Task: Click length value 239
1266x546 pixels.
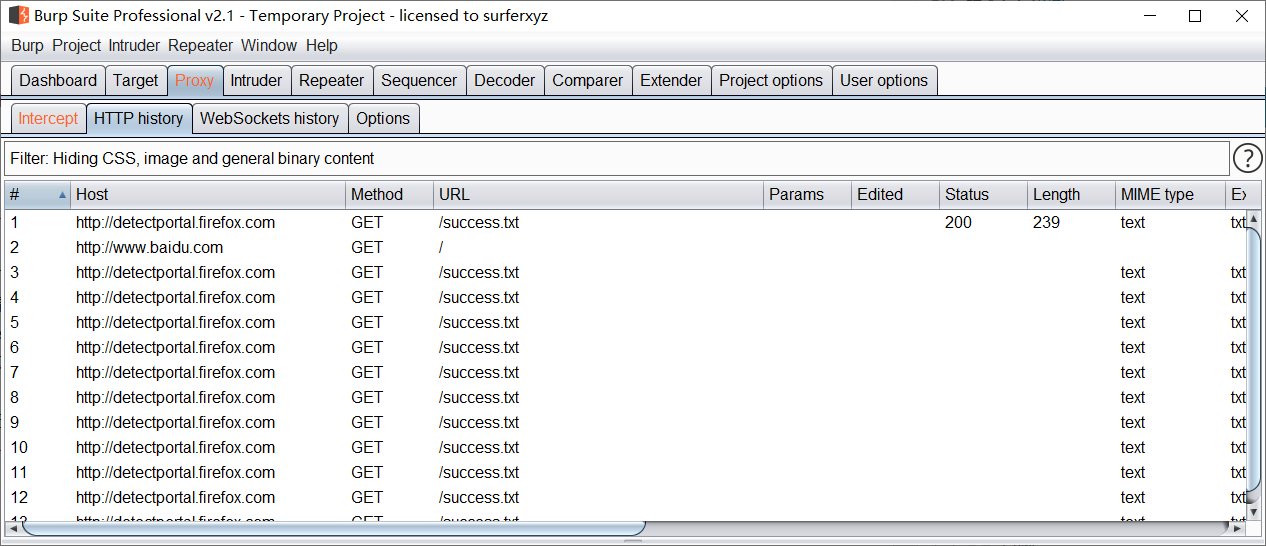Action: coord(1046,222)
